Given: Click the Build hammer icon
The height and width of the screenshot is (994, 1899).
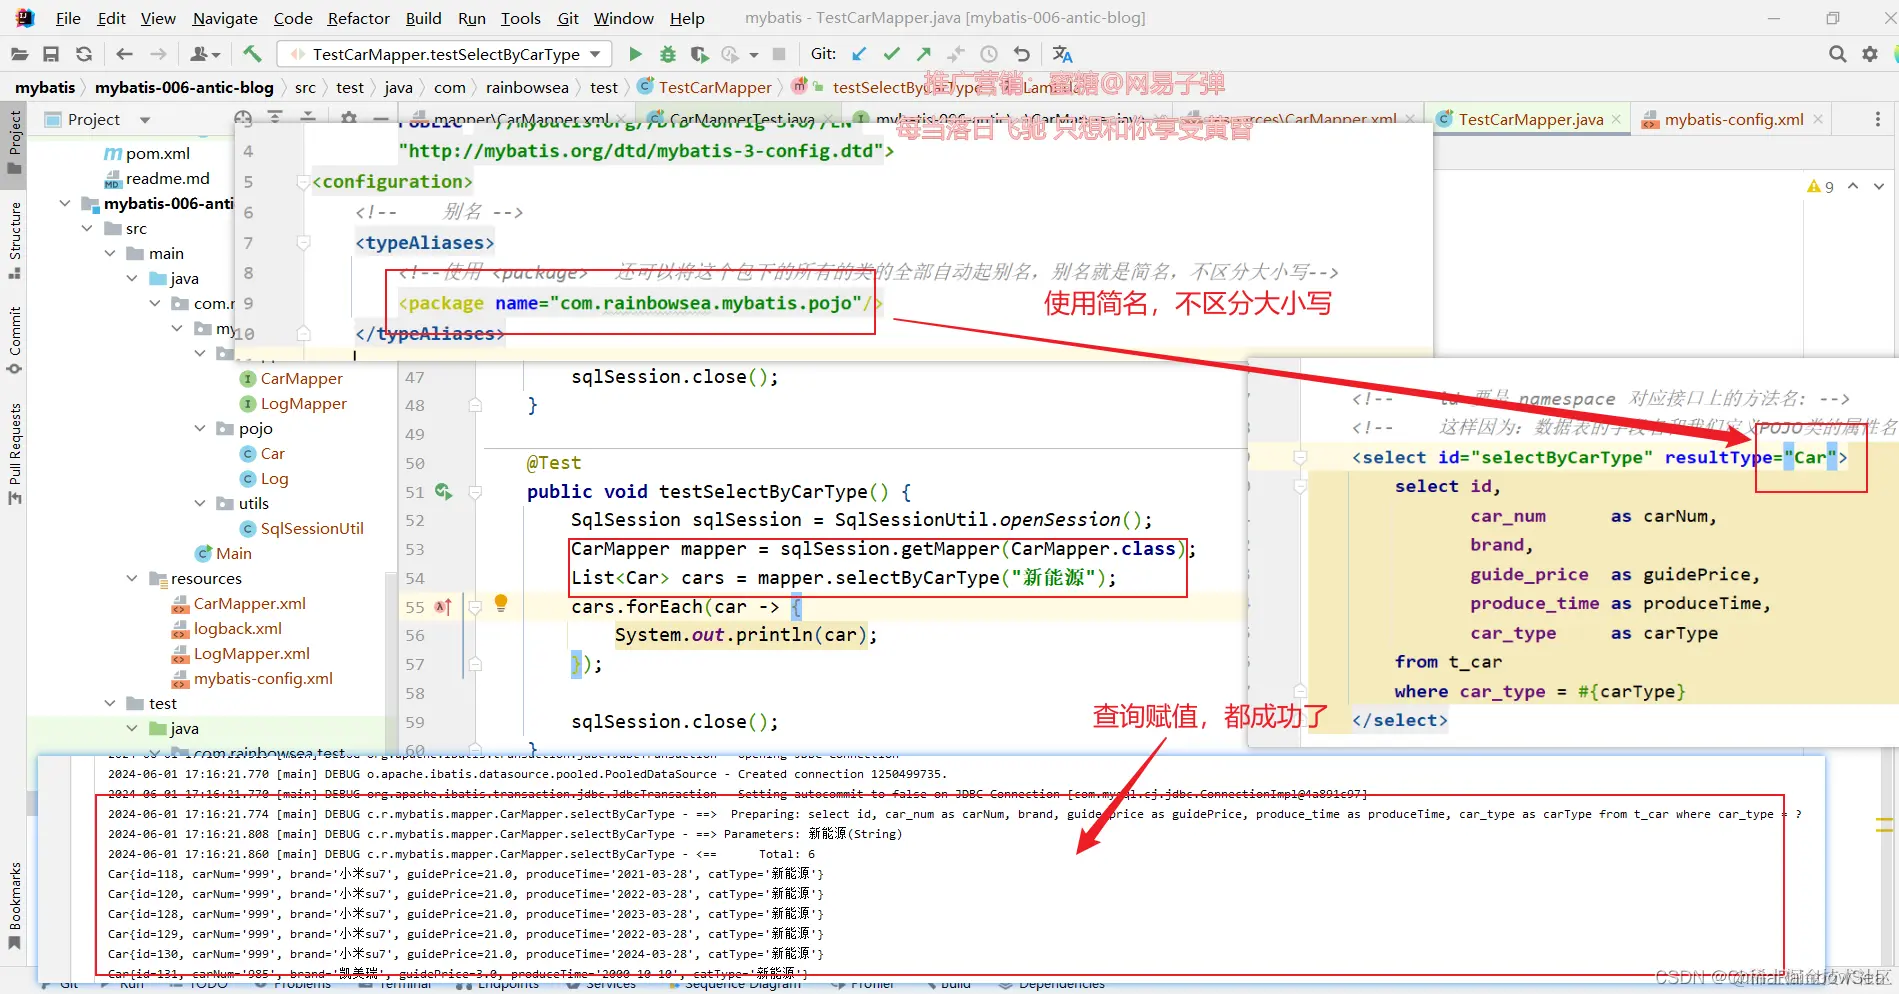Looking at the screenshot, I should [x=252, y=54].
